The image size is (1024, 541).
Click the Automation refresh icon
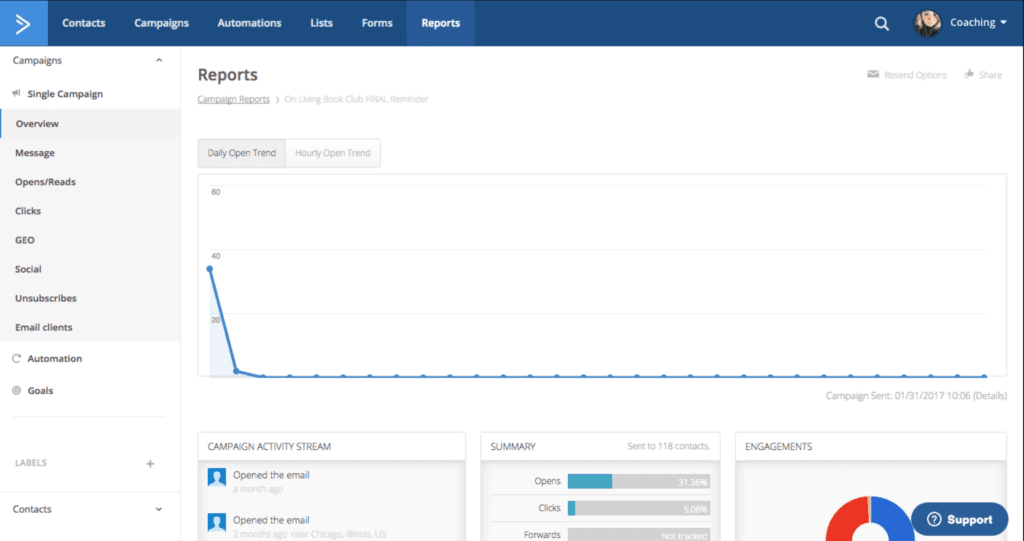pos(16,359)
